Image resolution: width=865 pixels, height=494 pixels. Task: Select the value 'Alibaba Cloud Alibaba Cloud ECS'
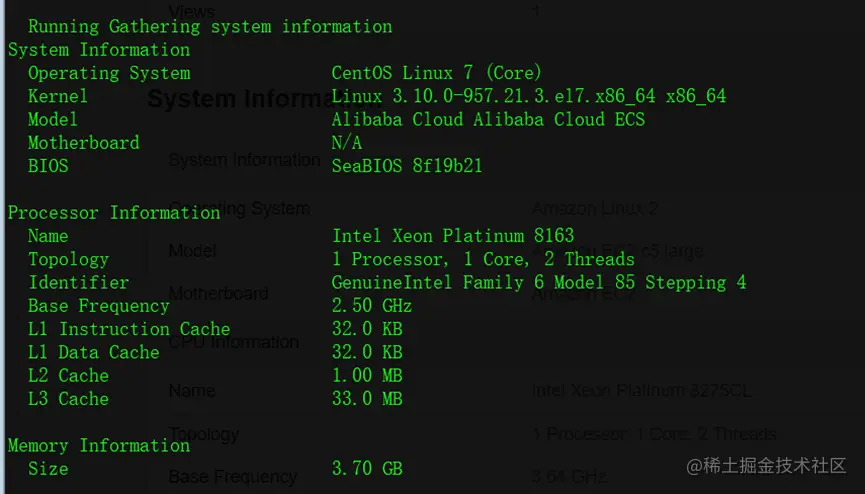(x=488, y=119)
